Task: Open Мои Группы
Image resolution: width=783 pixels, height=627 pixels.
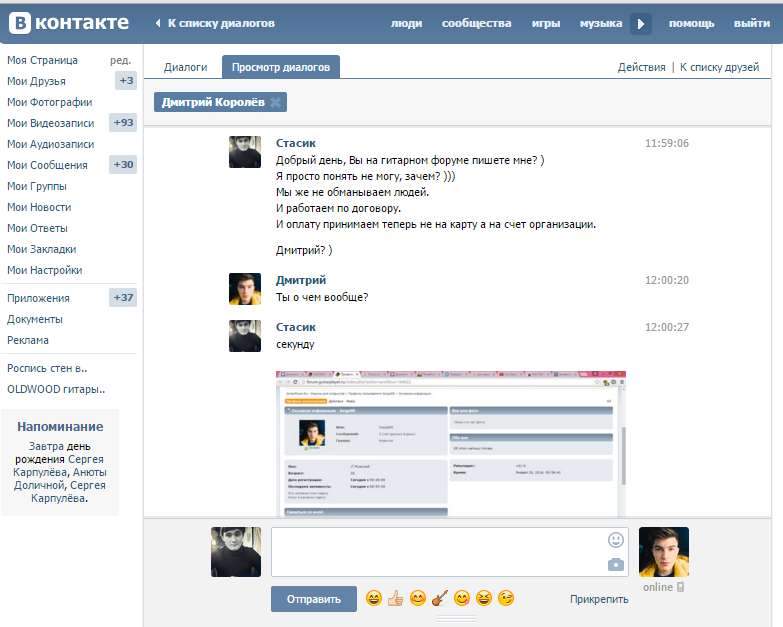Action: point(37,186)
